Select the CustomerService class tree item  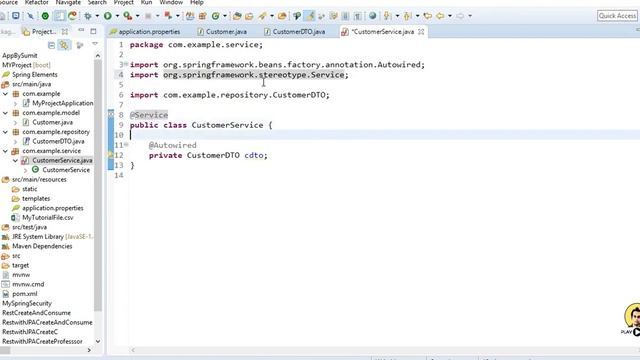tap(61, 170)
